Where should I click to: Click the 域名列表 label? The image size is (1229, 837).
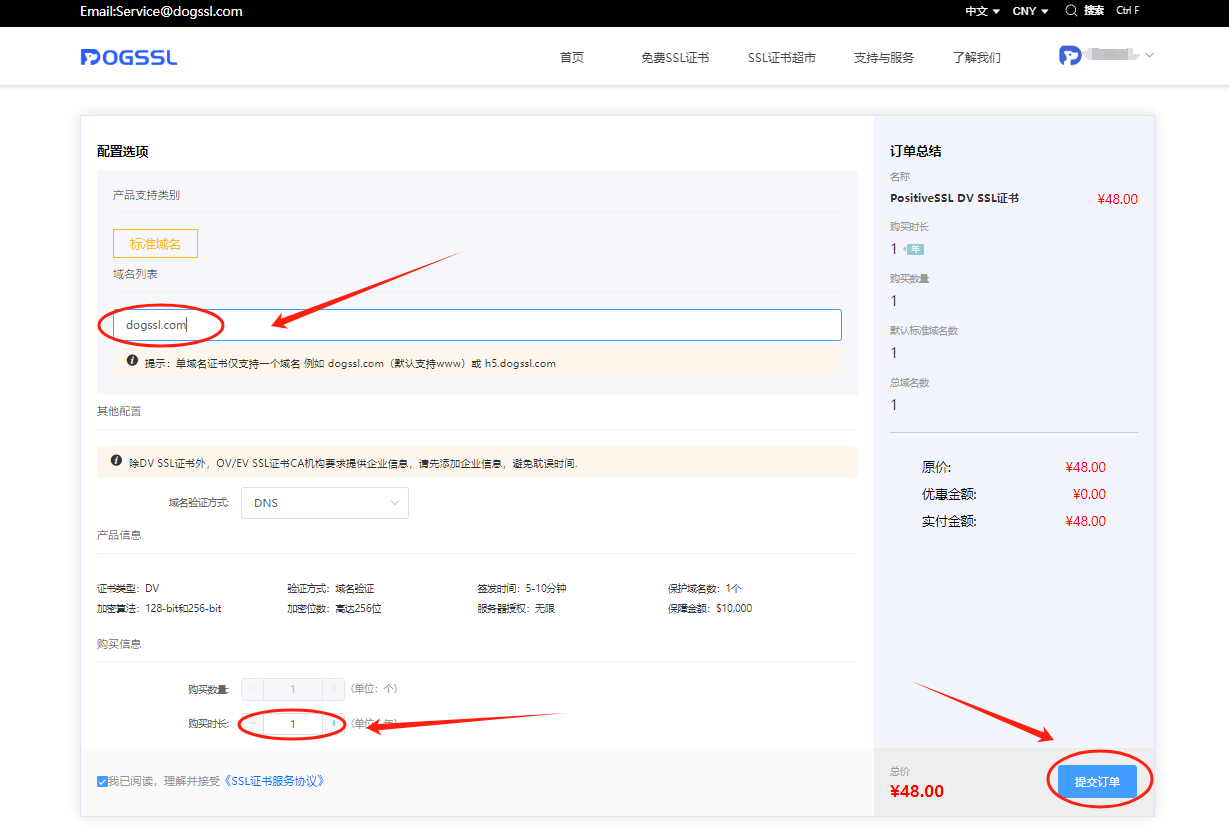click(x=135, y=273)
